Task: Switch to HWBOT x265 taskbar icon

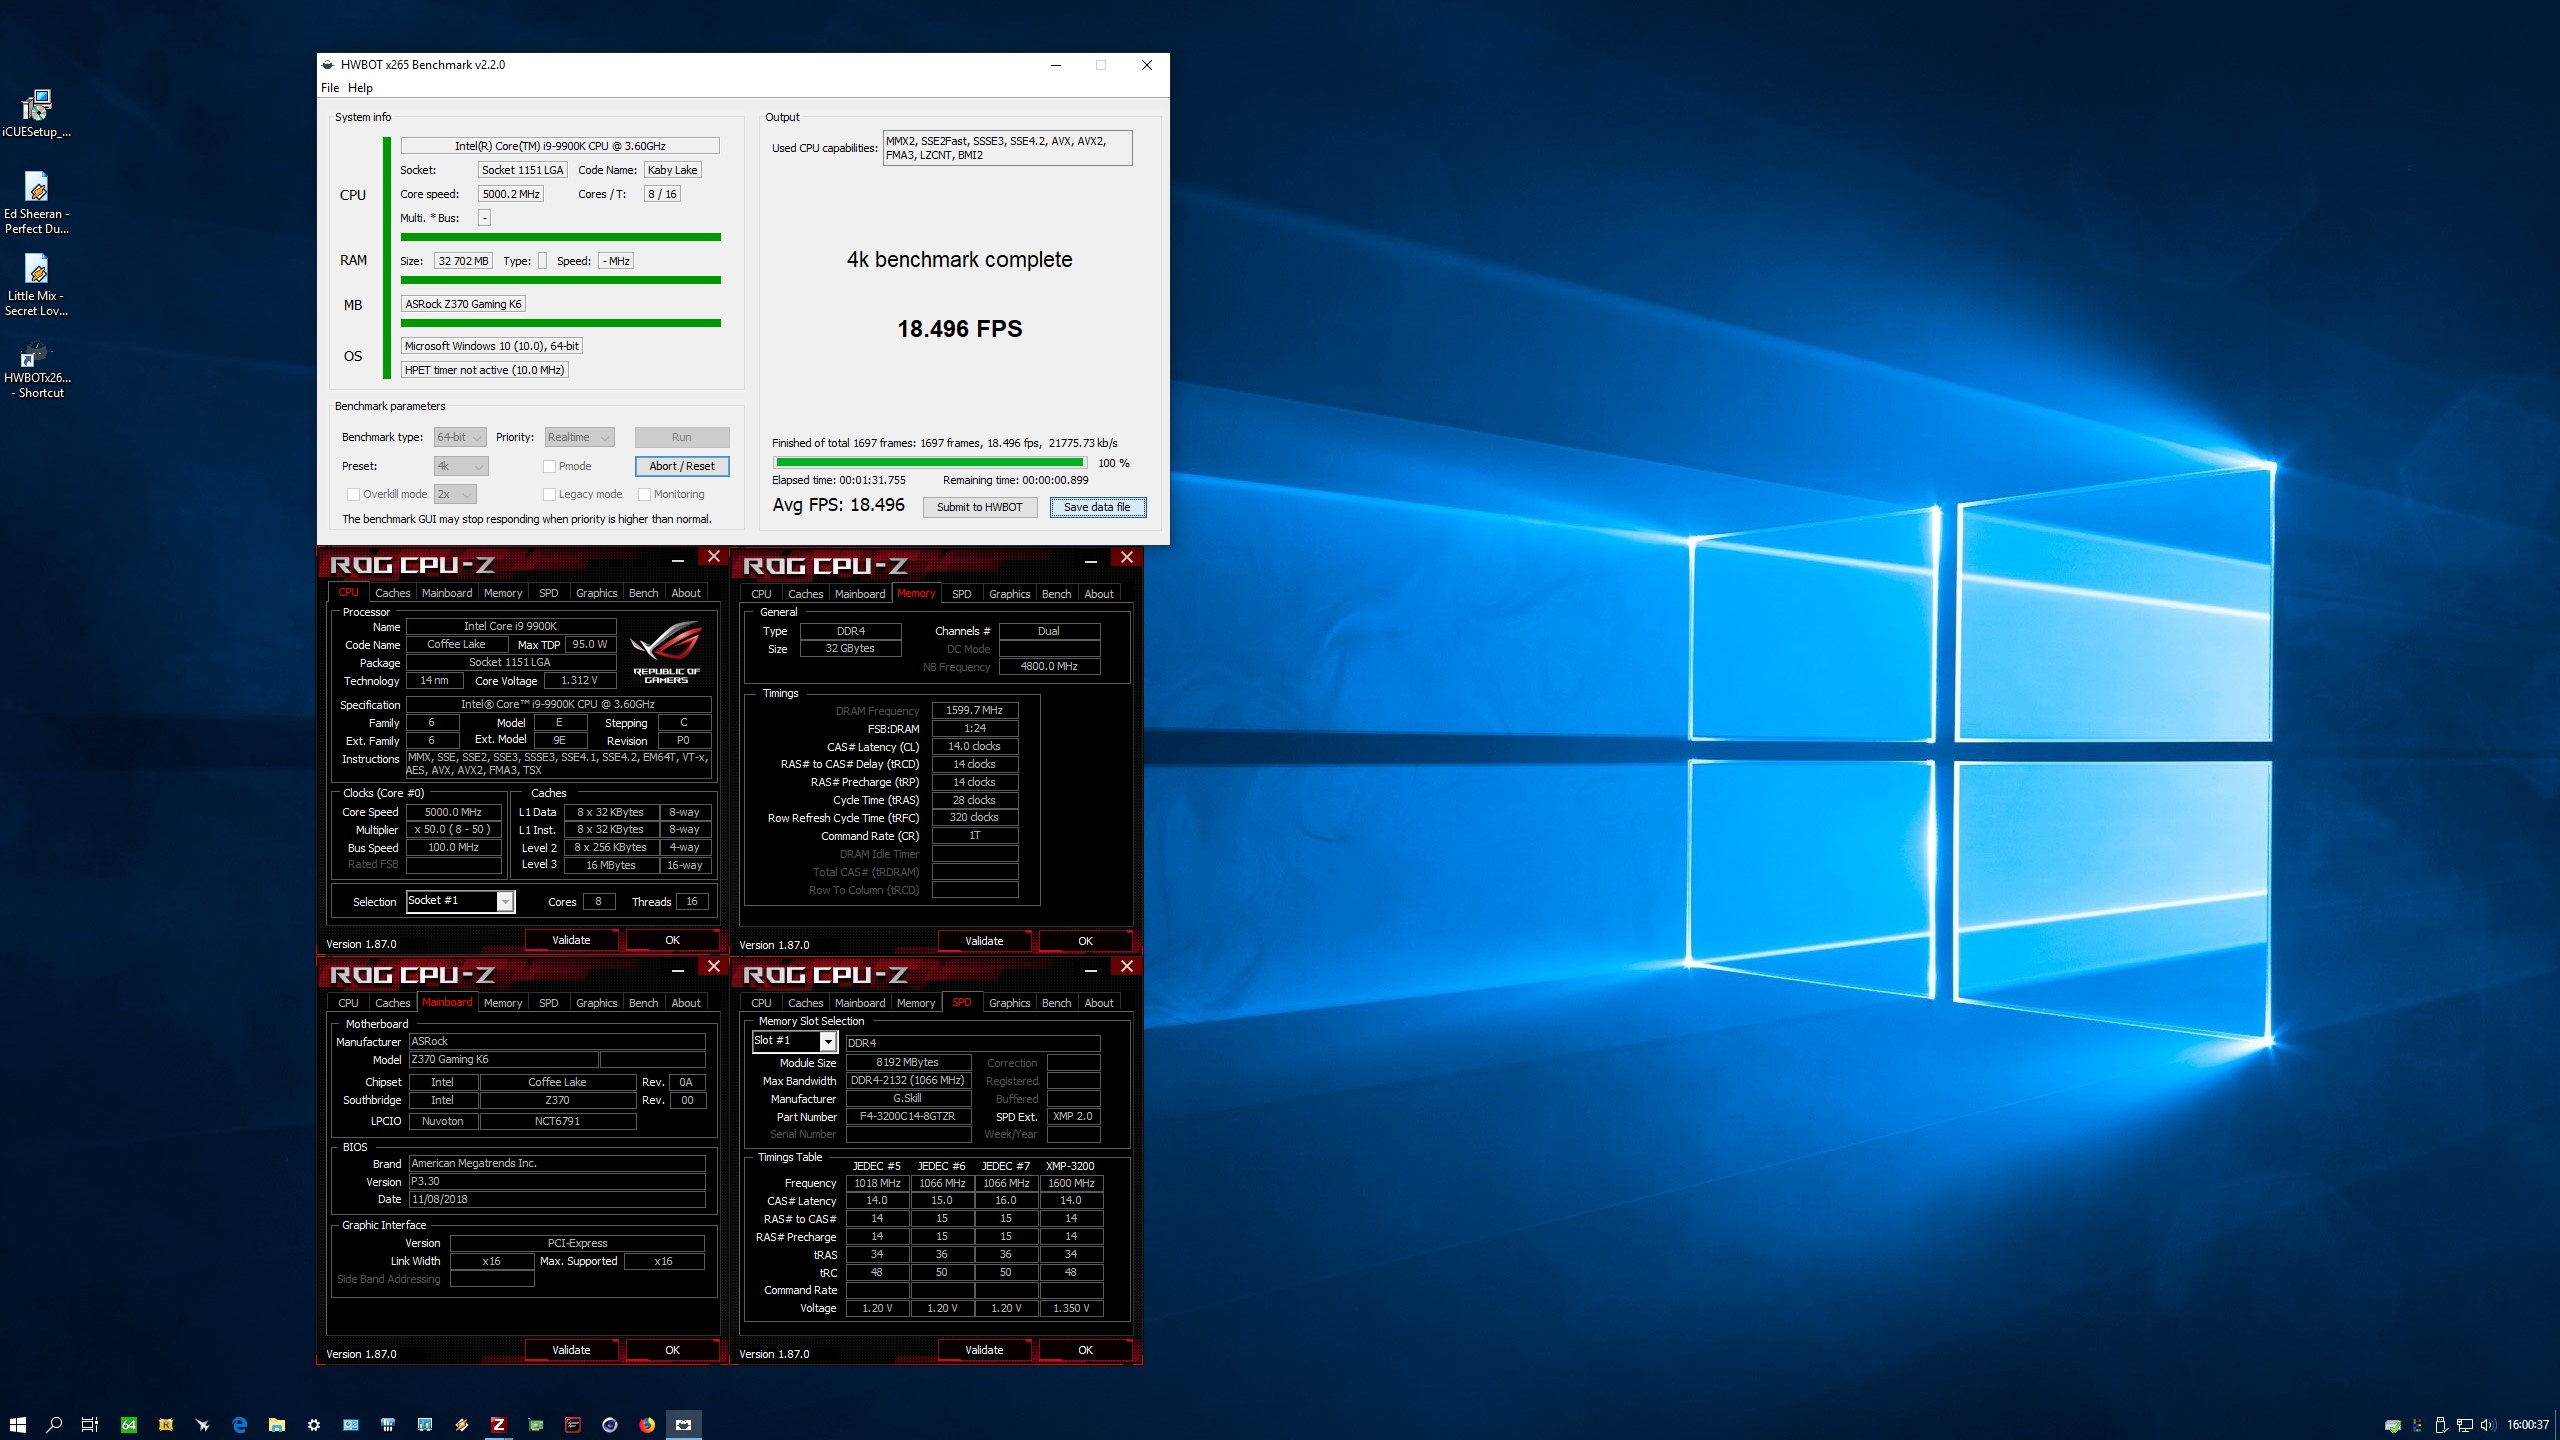Action: [684, 1425]
